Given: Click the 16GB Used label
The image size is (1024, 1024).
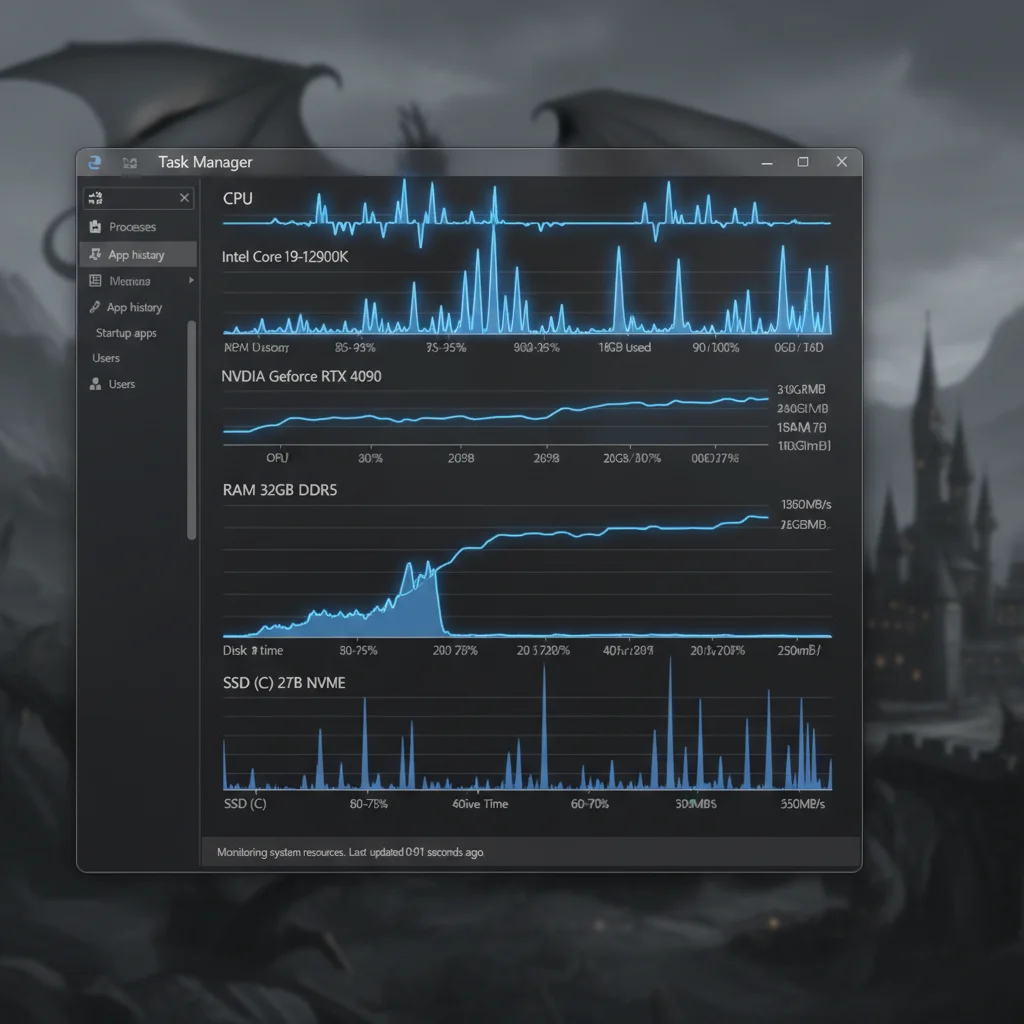Looking at the screenshot, I should coord(624,347).
